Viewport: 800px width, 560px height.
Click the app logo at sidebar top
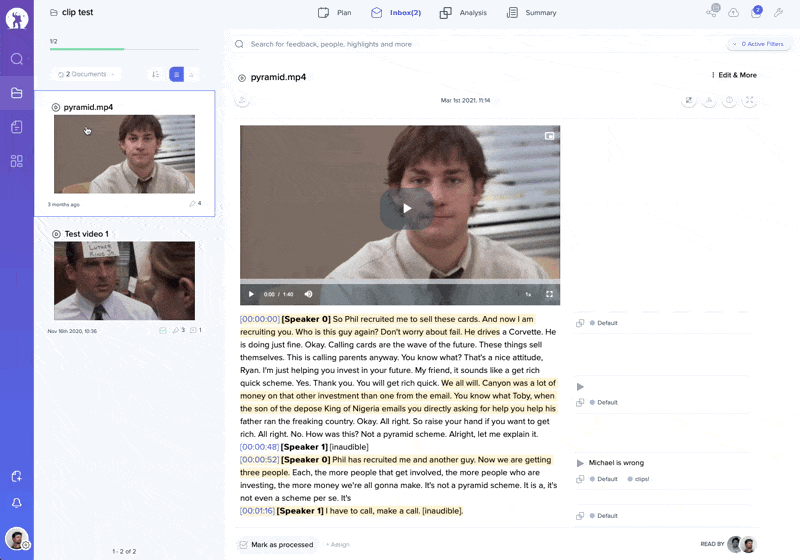[x=17, y=18]
